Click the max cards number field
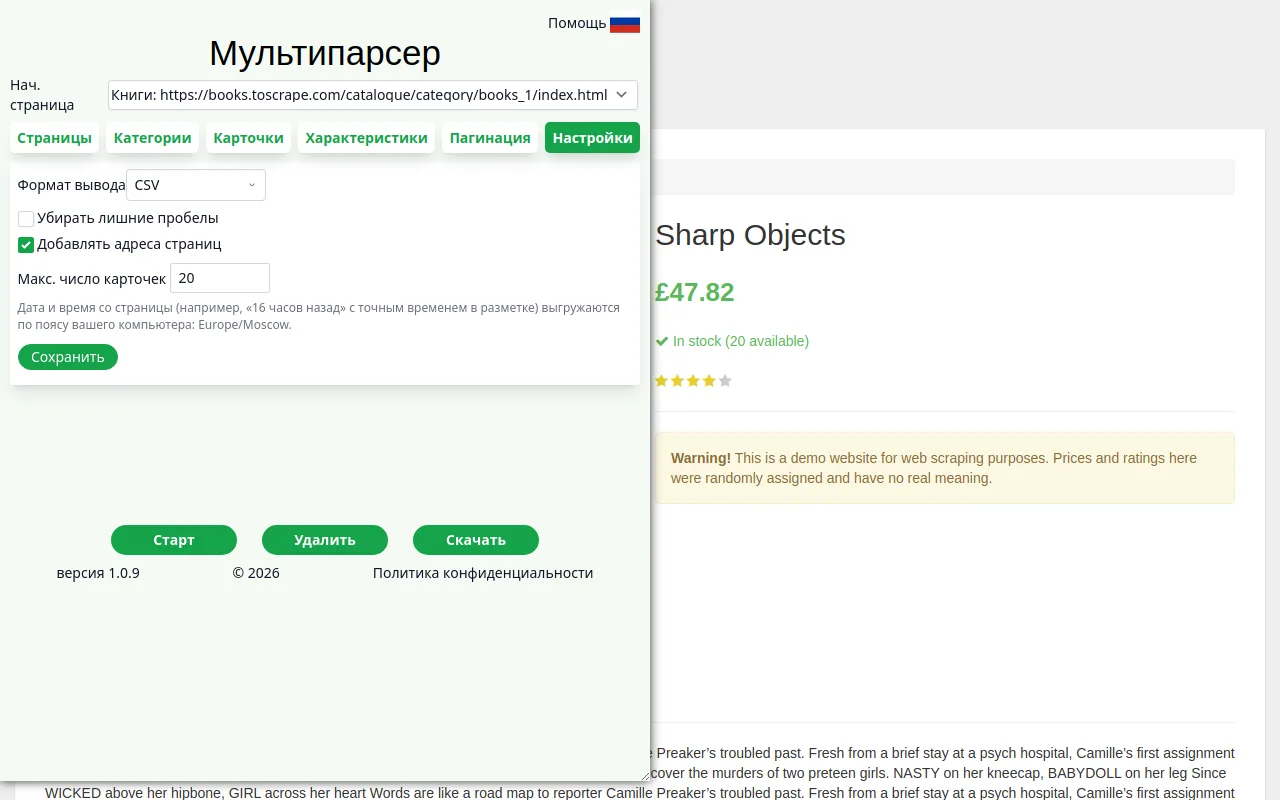Image resolution: width=1280 pixels, height=800 pixels. 220,278
